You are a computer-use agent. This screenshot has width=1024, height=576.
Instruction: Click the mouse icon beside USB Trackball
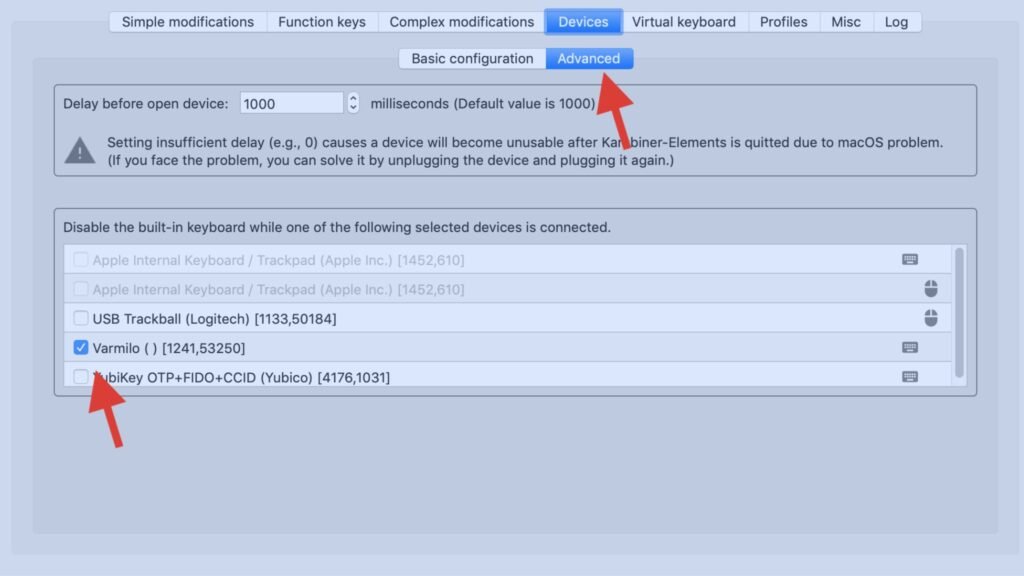(x=930, y=318)
